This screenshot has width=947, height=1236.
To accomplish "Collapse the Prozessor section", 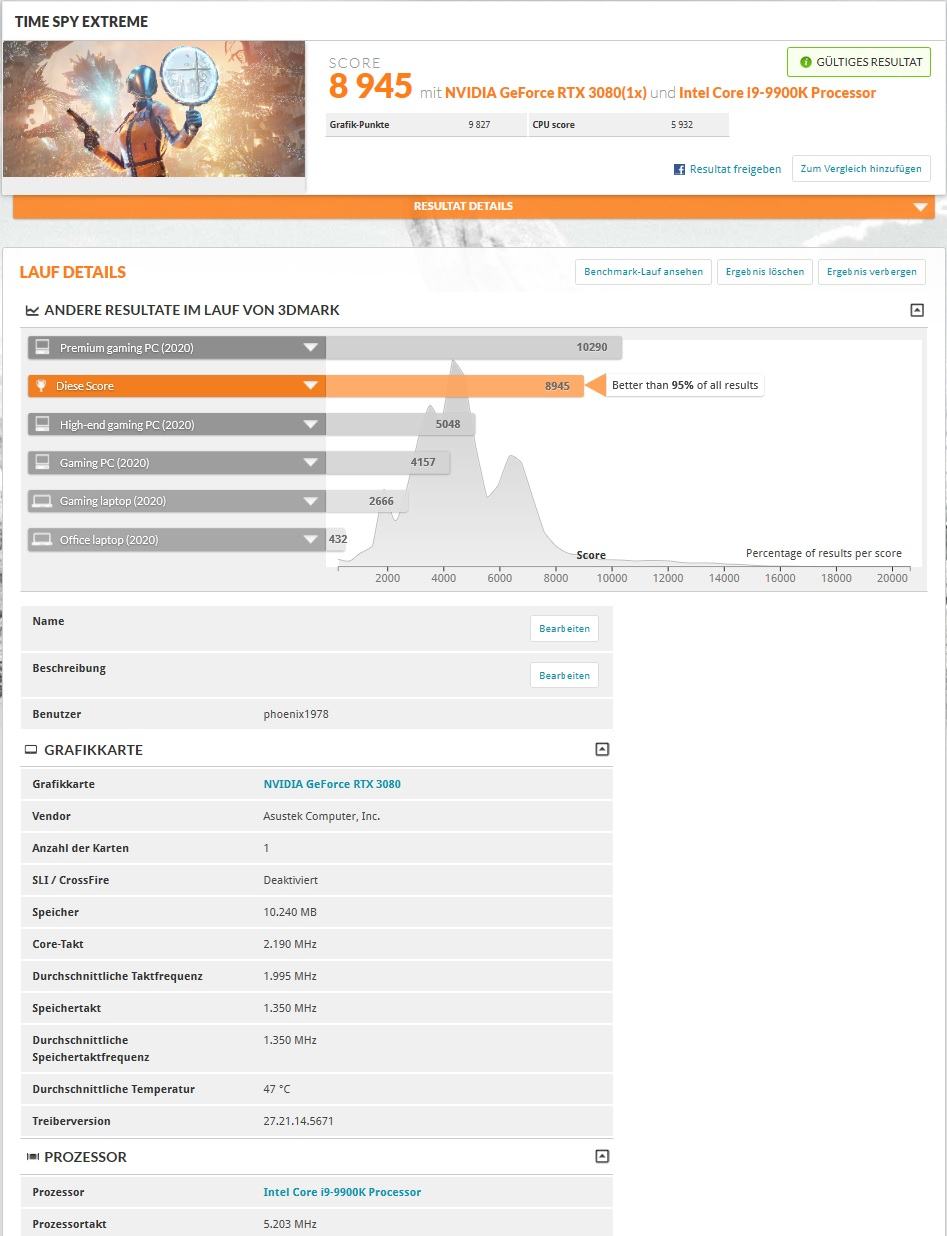I will tap(602, 1156).
